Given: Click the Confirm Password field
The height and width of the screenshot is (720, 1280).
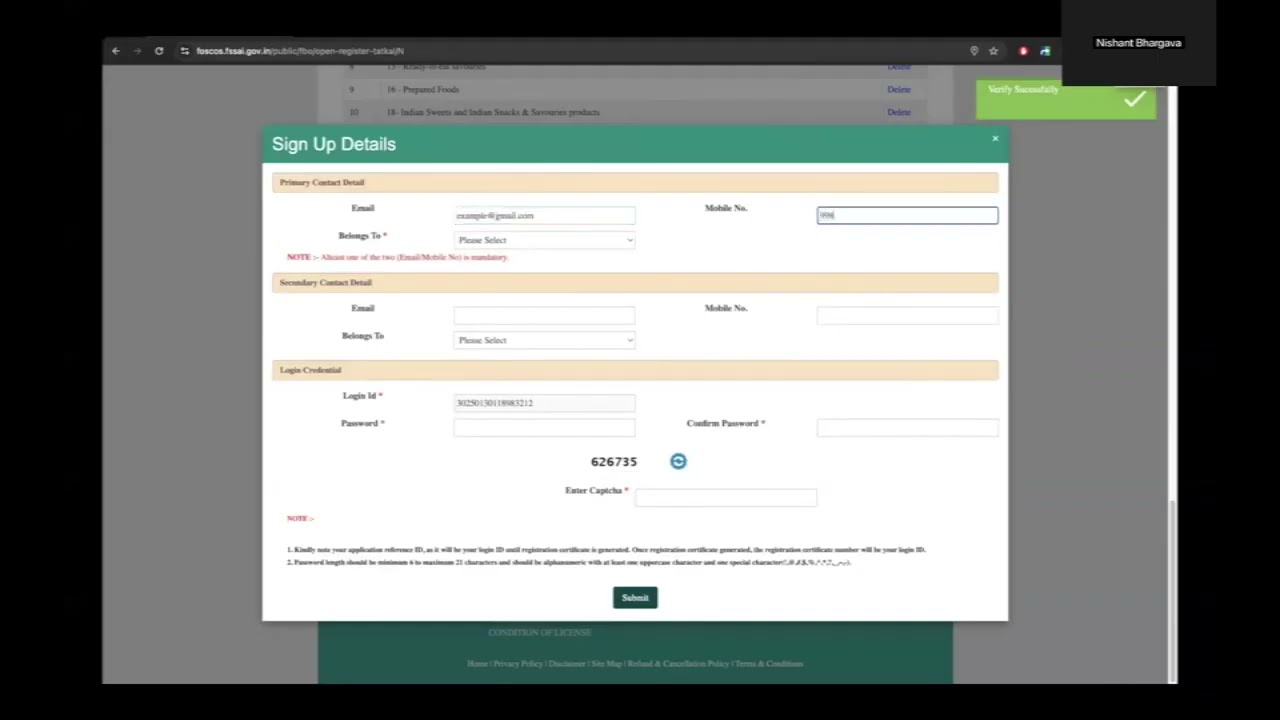Looking at the screenshot, I should click(907, 428).
